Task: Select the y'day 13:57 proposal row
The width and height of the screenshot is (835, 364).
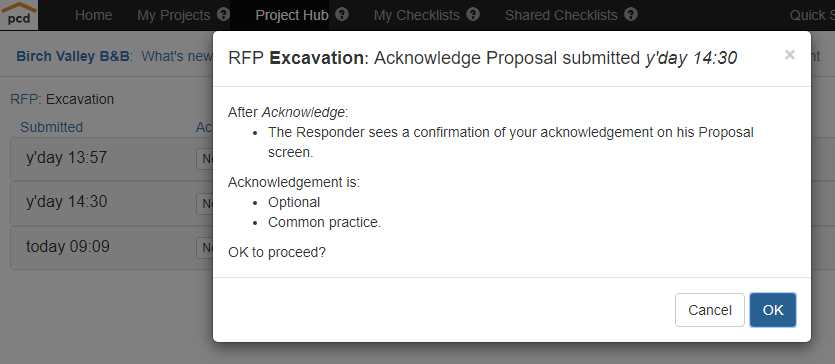Action: tap(112, 158)
